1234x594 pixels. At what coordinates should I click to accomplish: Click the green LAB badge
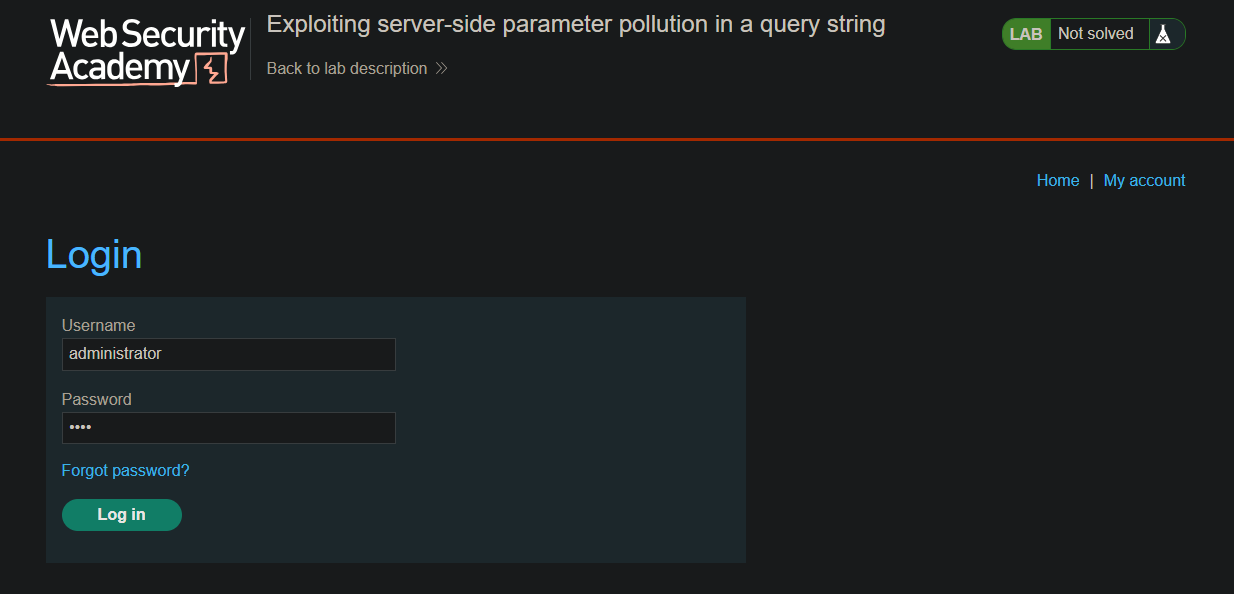1027,34
